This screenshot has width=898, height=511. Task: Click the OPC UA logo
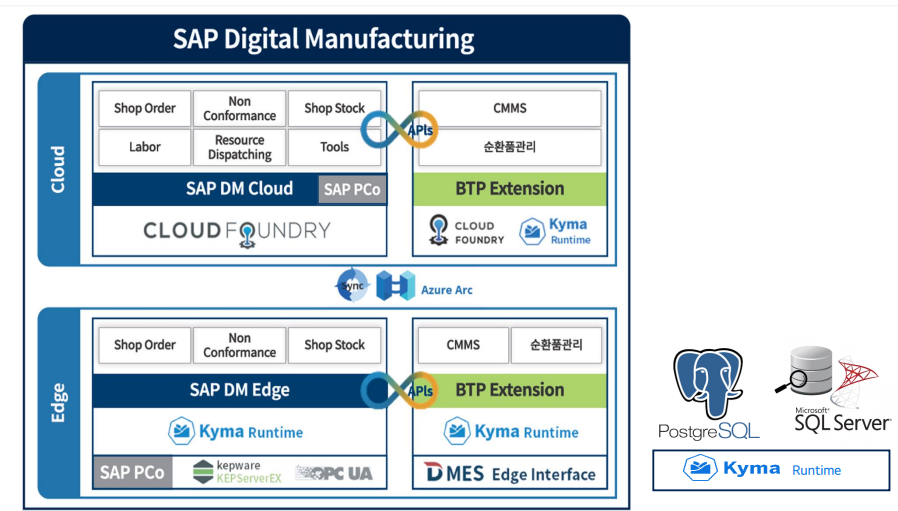[x=334, y=473]
